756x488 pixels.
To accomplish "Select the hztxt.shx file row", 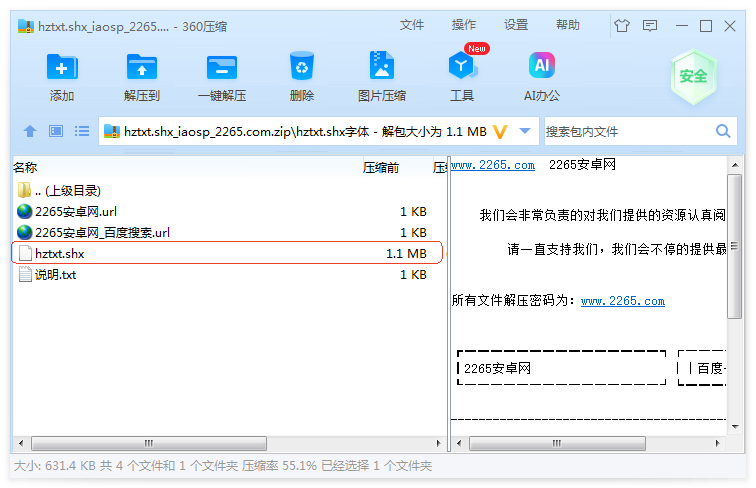I will [x=227, y=253].
